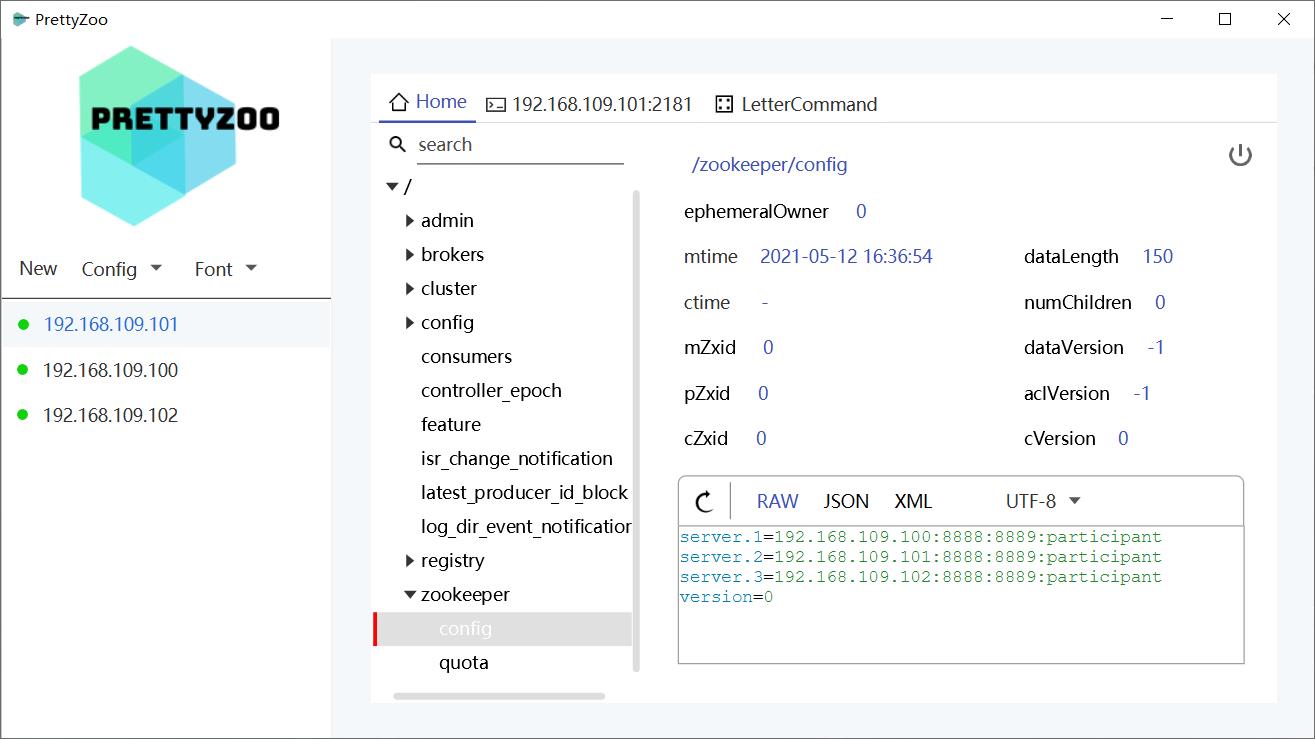Collapse the zookeeper node arrow
This screenshot has height=739, width=1315.
coord(410,595)
